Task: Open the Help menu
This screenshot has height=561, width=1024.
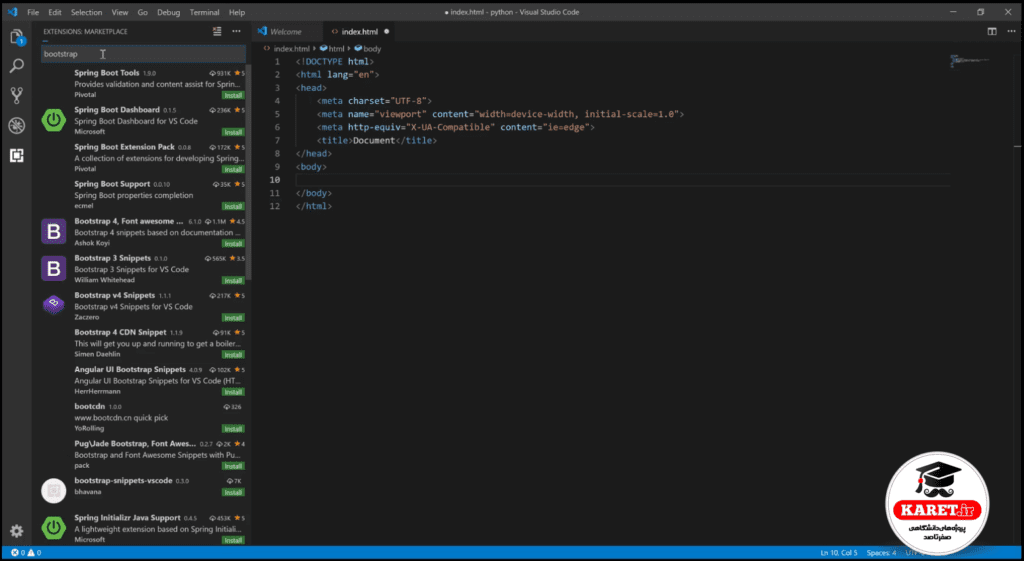Action: tap(237, 12)
